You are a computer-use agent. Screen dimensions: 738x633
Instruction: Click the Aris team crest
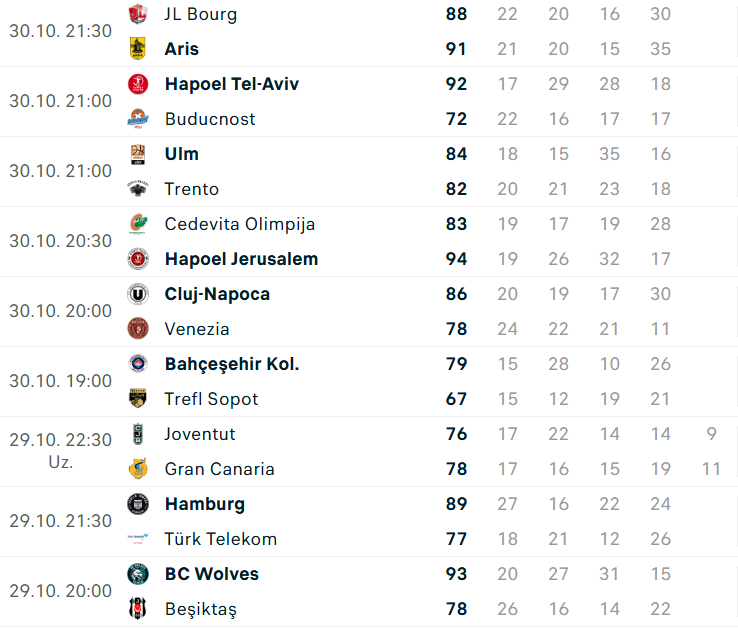(x=138, y=49)
